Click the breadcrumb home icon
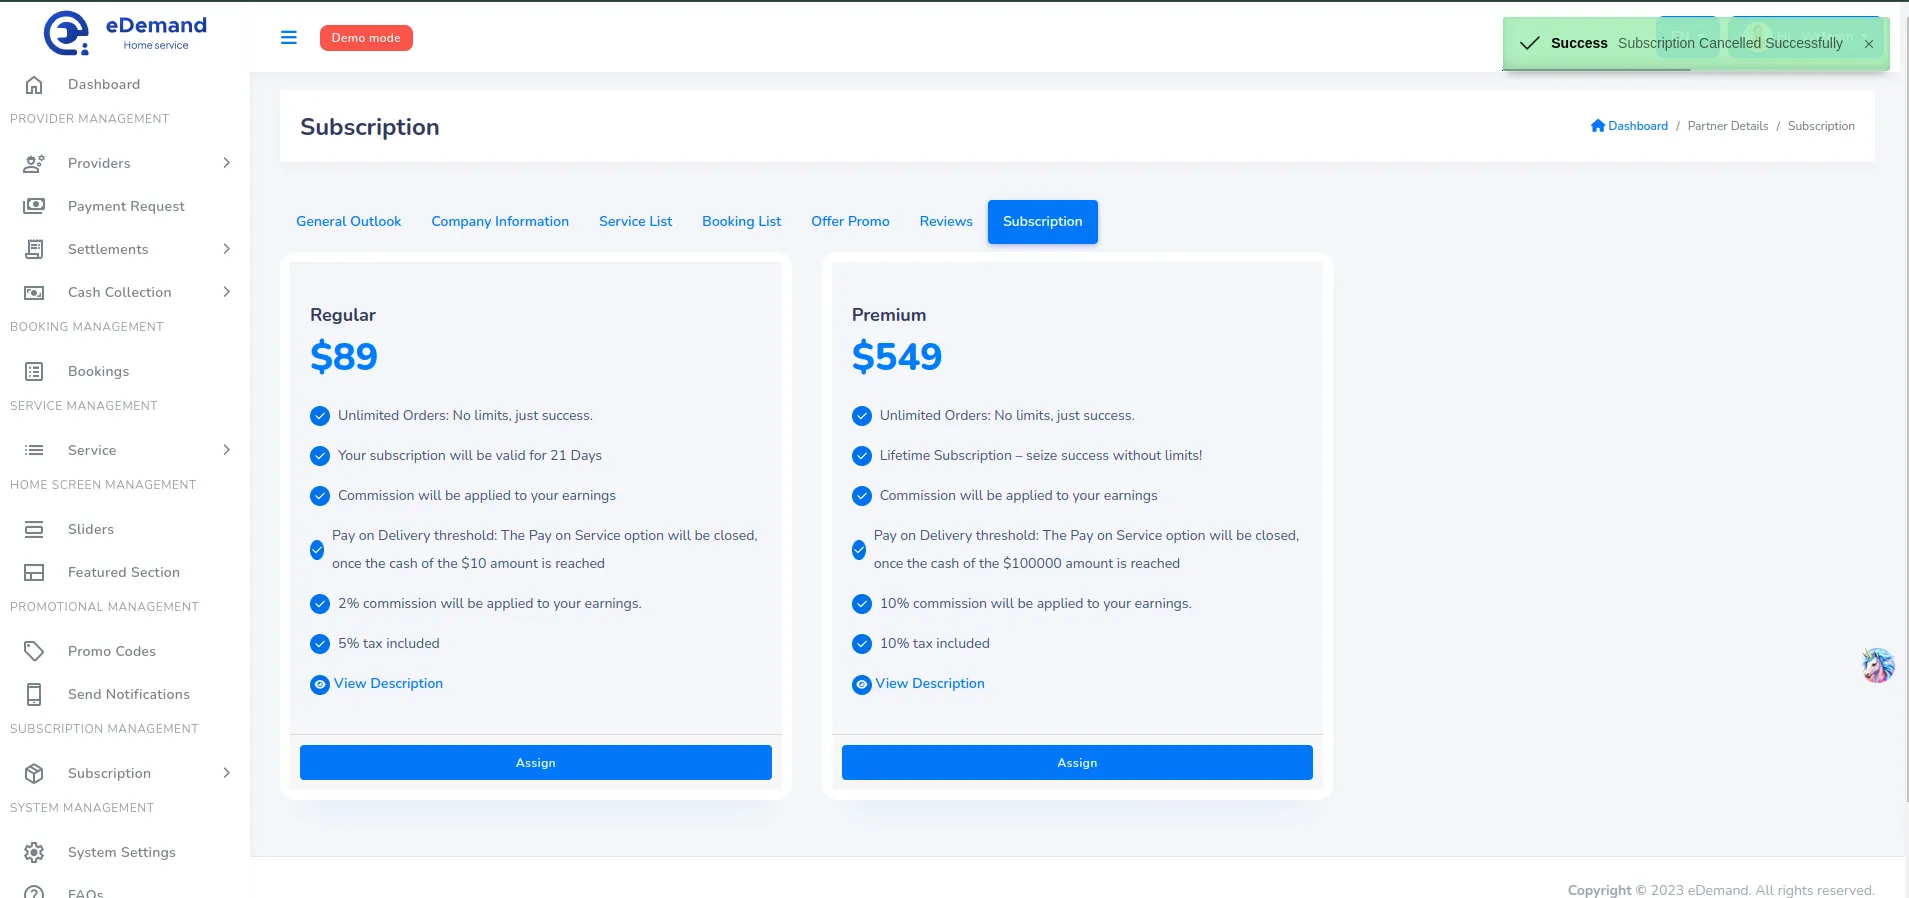The image size is (1909, 898). (1598, 126)
